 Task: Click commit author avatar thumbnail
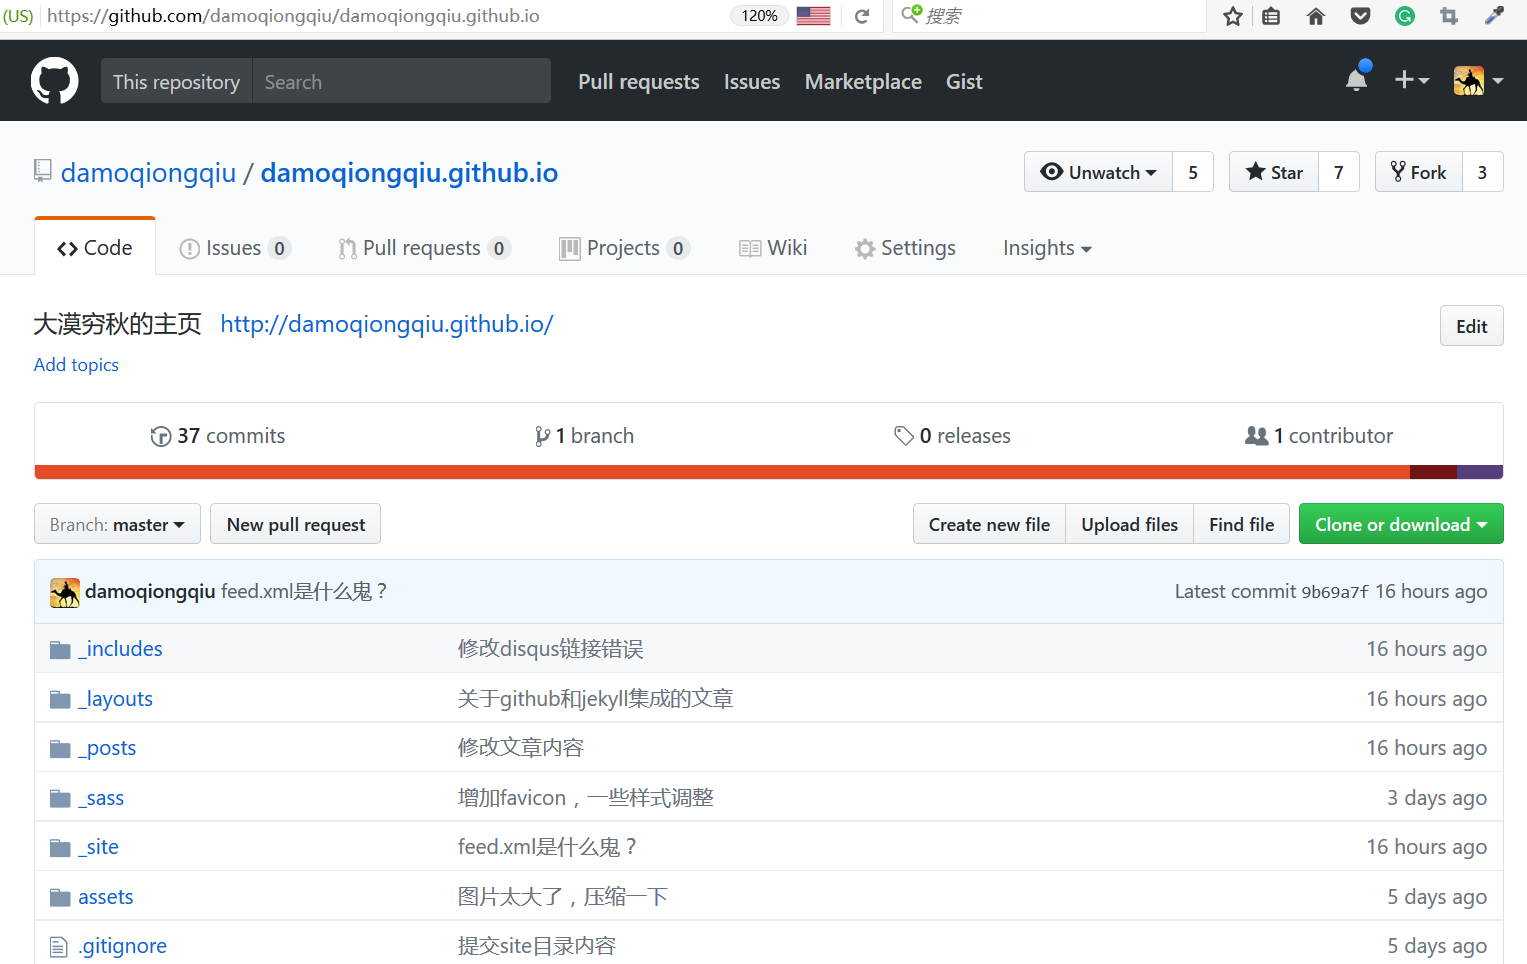(x=65, y=592)
